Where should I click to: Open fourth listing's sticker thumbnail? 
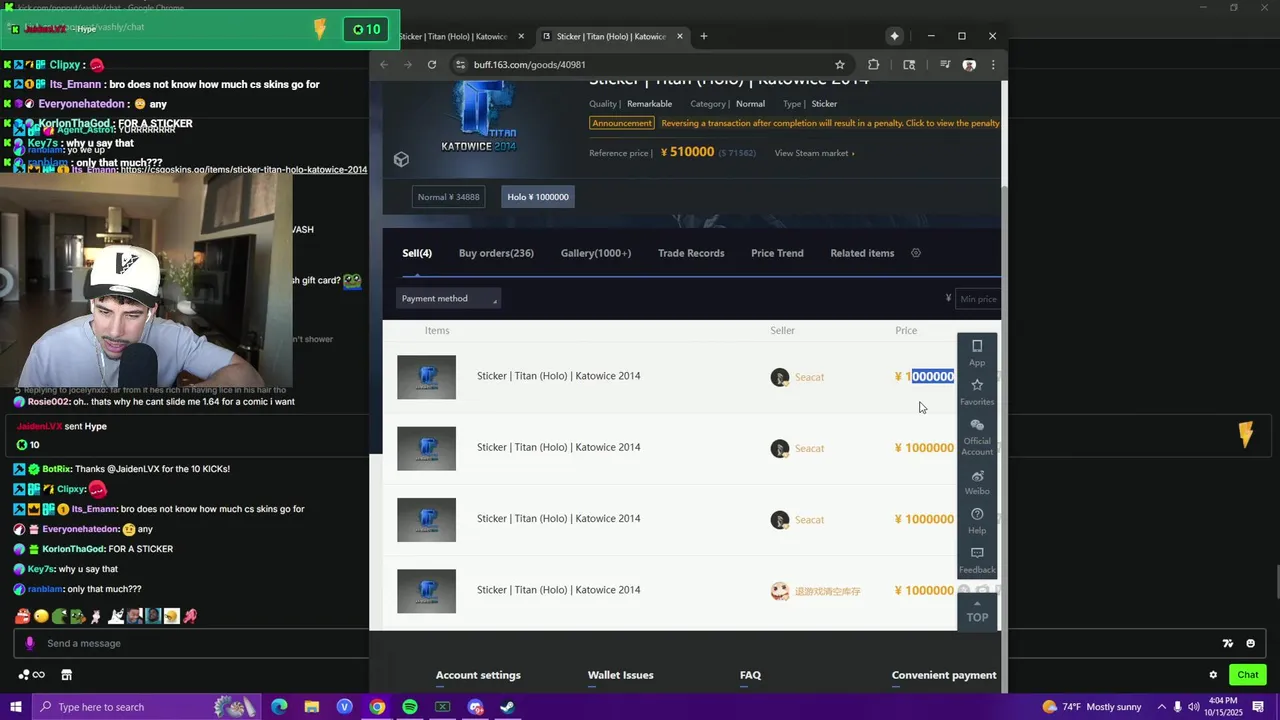(x=426, y=591)
